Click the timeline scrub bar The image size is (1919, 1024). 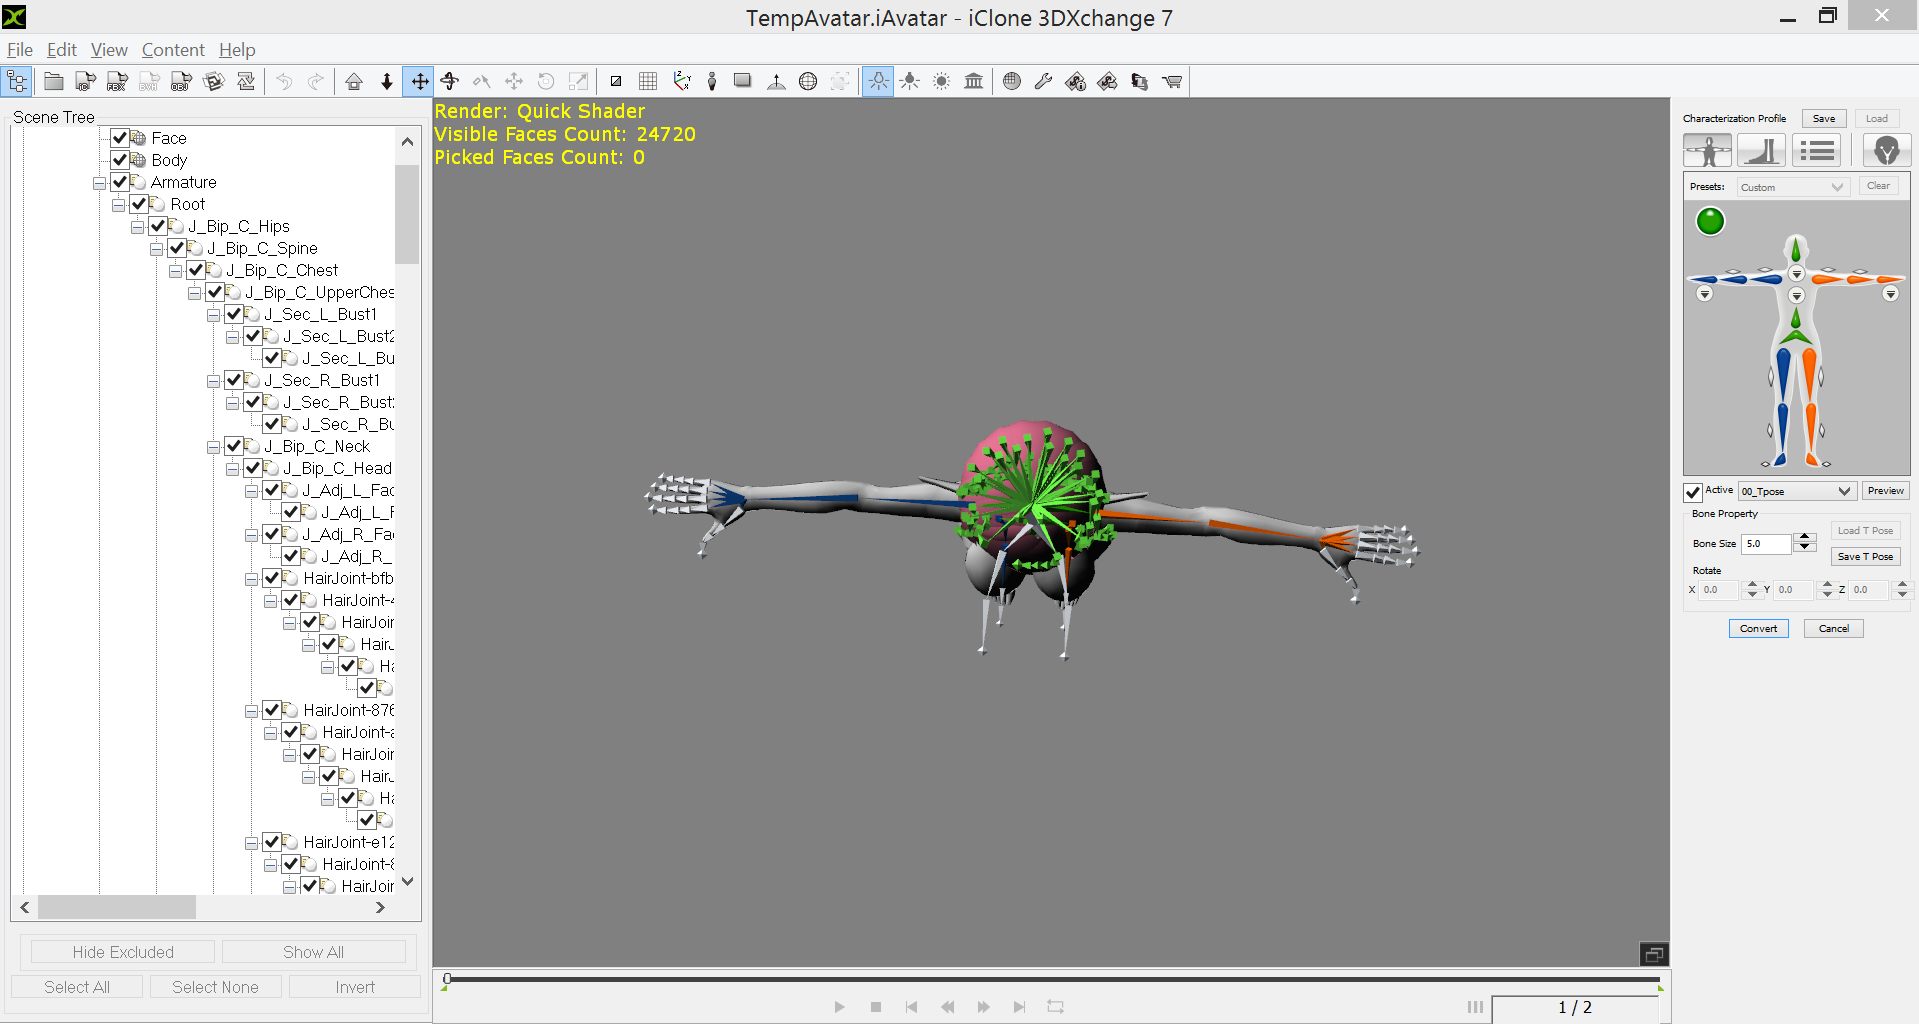click(1050, 980)
